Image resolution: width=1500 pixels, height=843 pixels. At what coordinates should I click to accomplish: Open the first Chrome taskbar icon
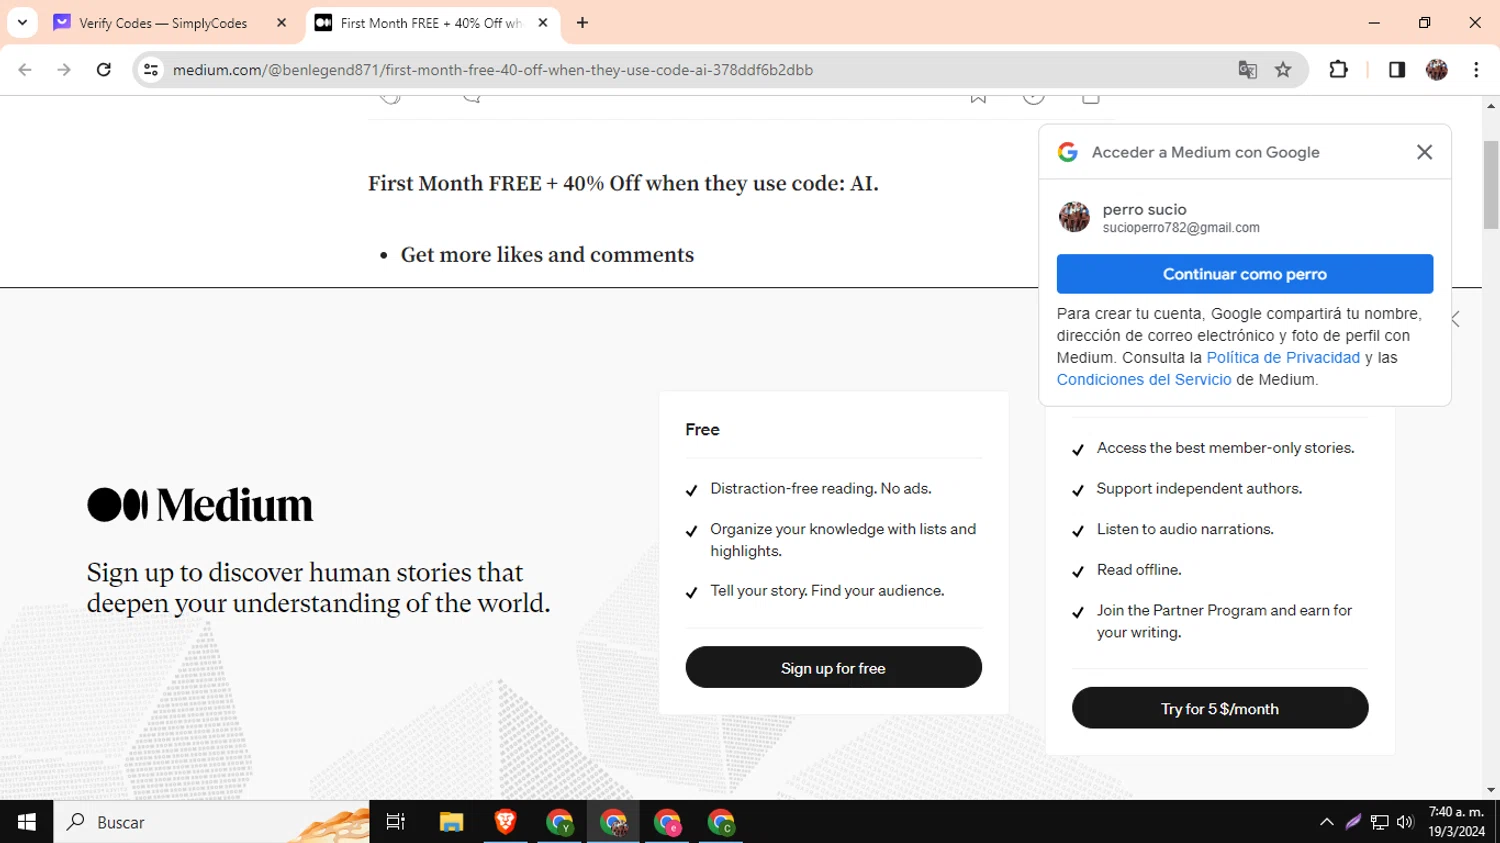559,822
